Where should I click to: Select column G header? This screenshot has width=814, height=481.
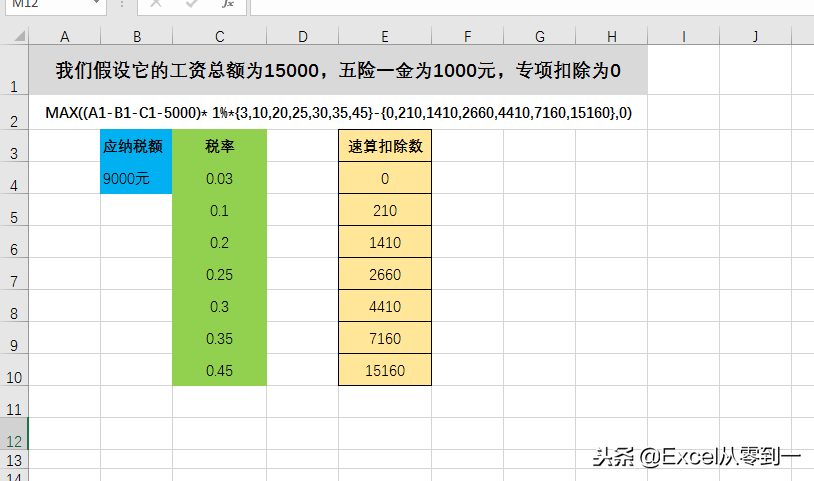pyautogui.click(x=539, y=36)
